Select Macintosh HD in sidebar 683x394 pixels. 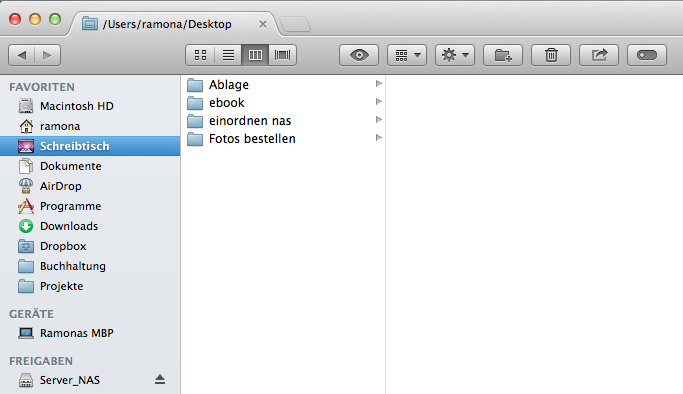tap(90, 106)
